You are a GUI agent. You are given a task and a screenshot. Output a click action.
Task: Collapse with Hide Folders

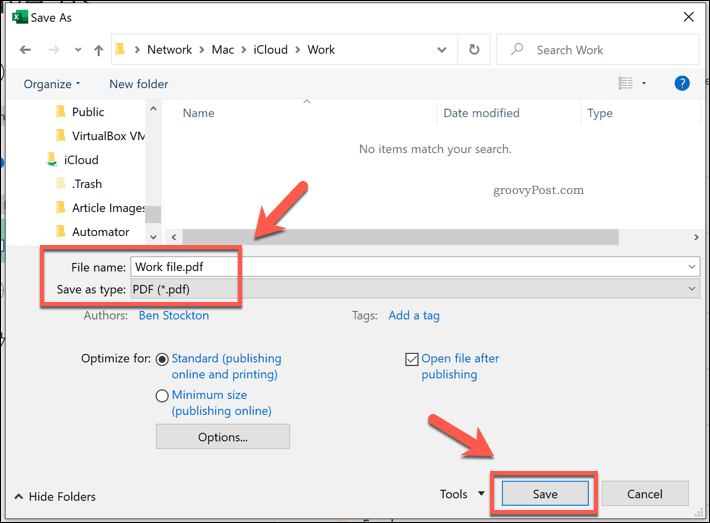point(55,497)
